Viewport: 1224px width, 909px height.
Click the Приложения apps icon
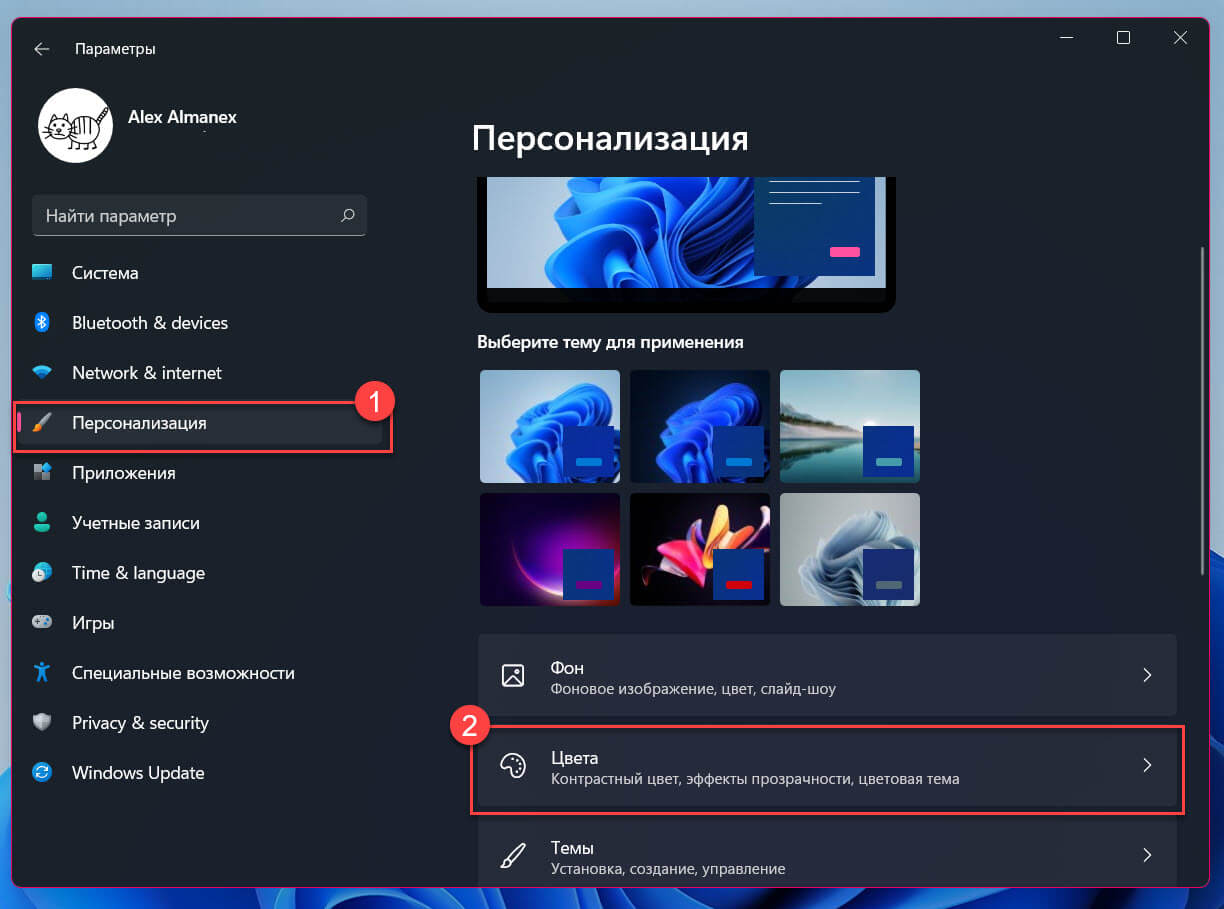(42, 473)
